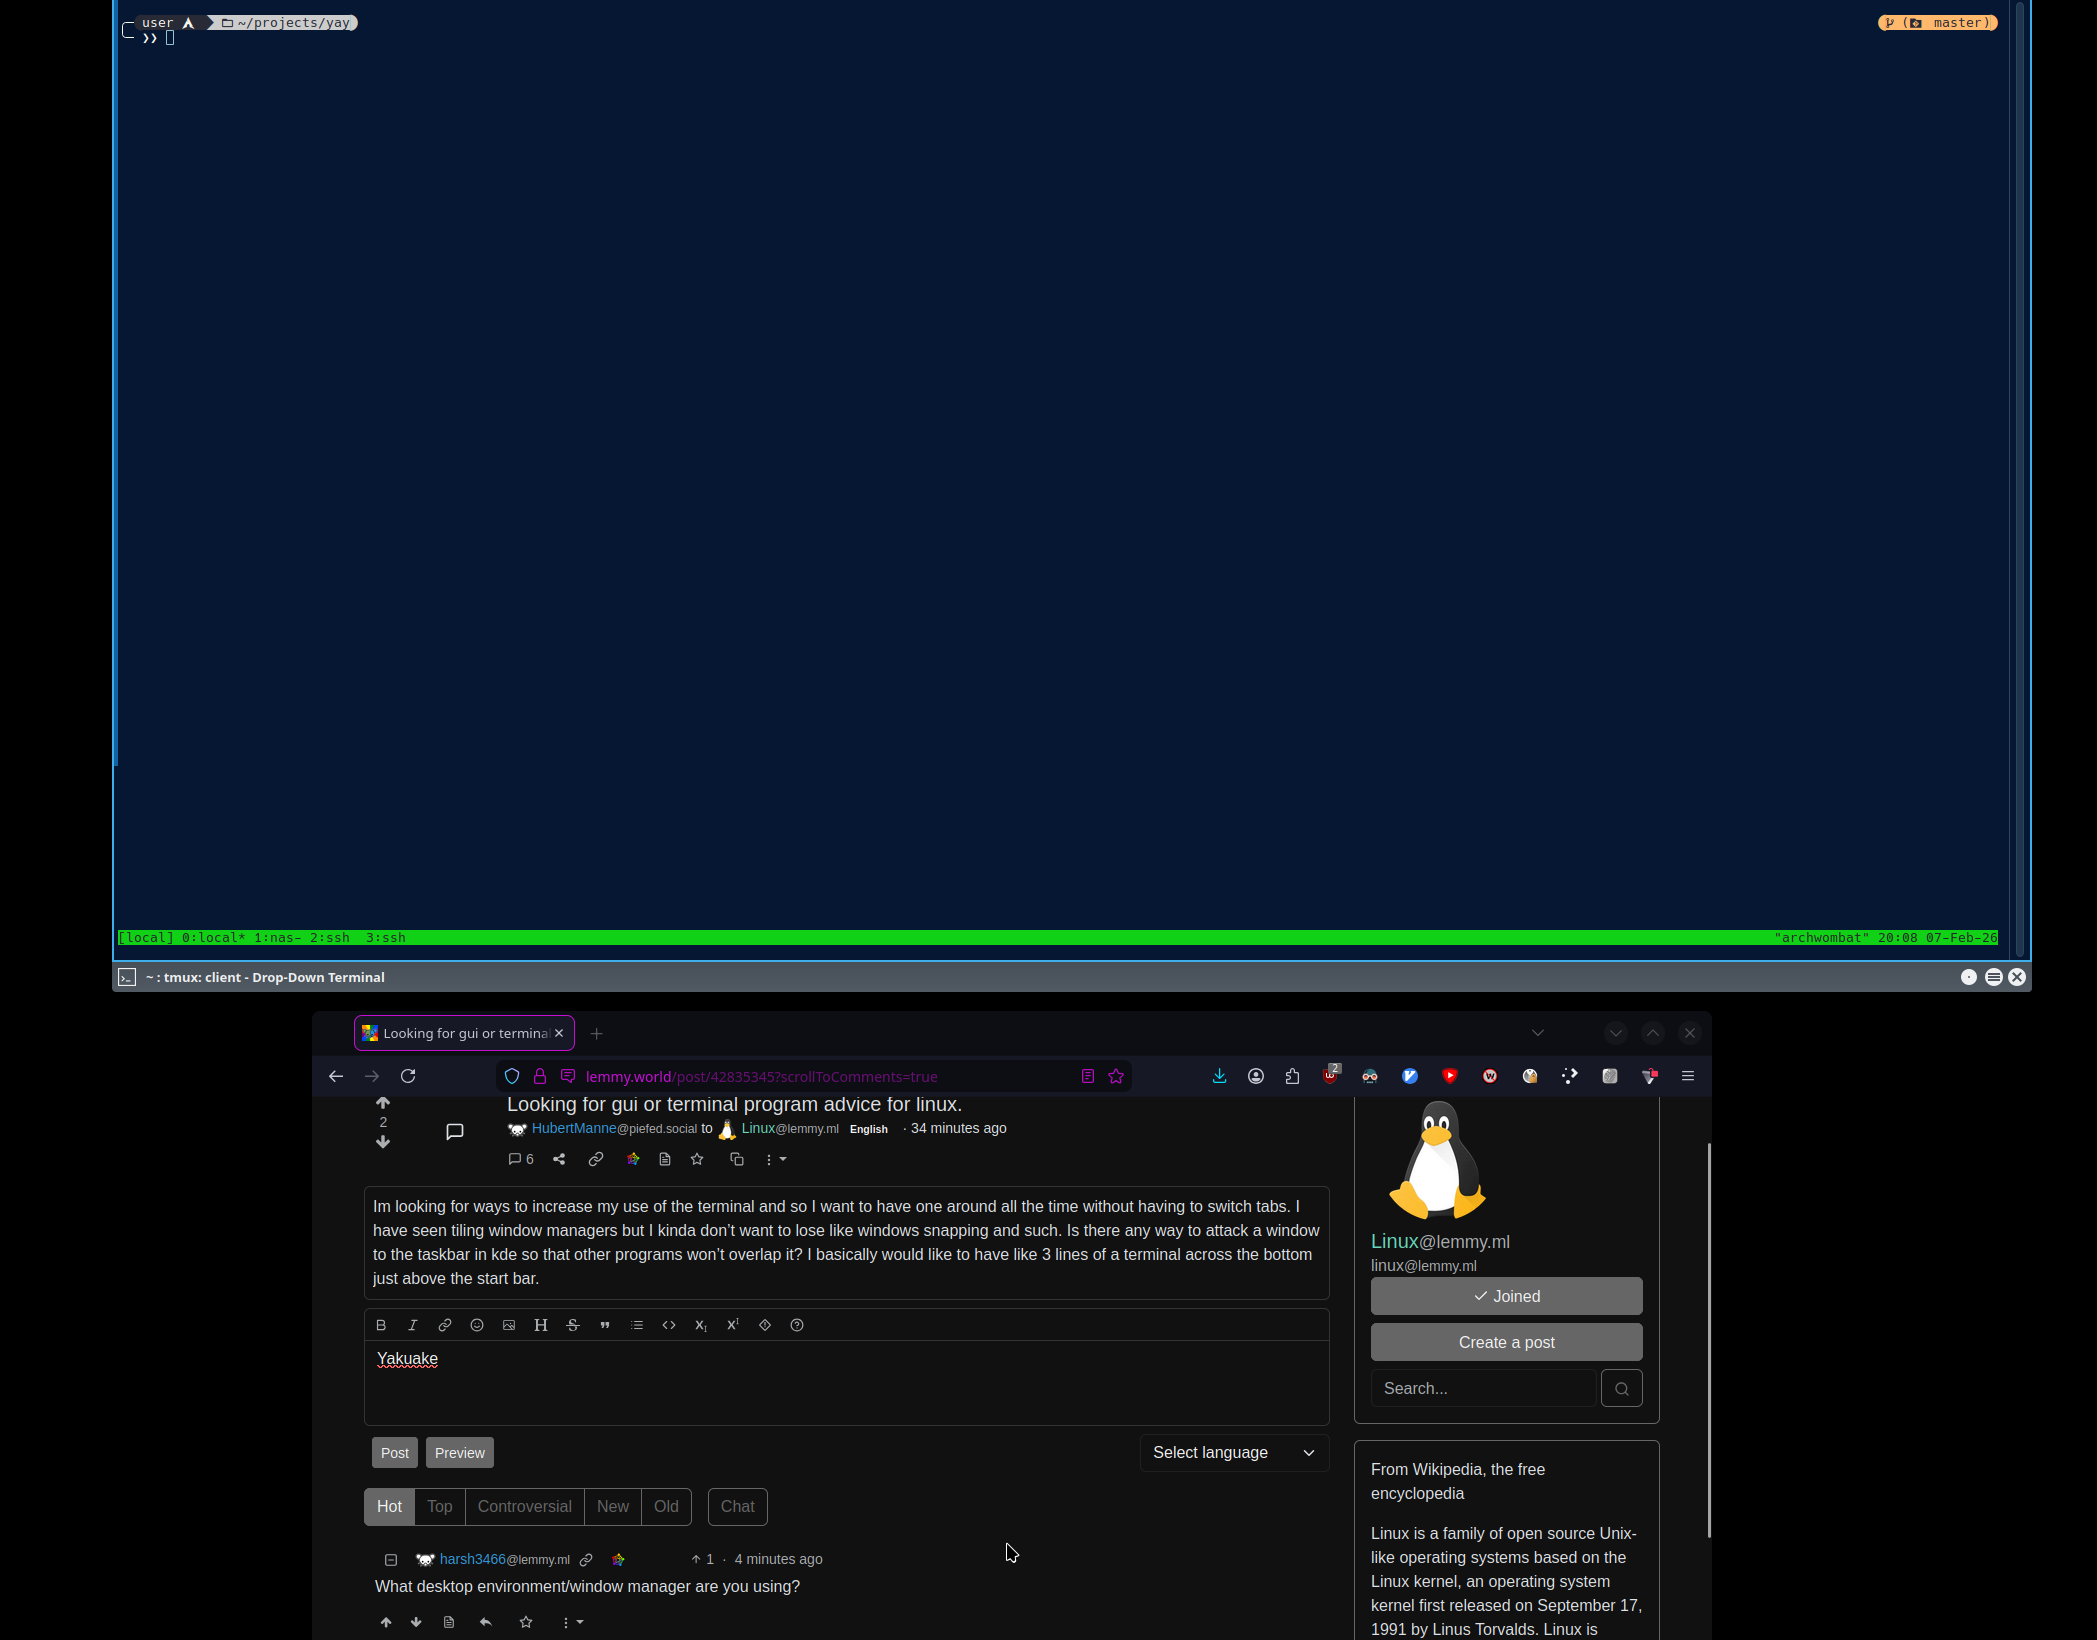The image size is (2097, 1640).
Task: Insert a spoiler using the editor toolbar
Action: pos(765,1325)
